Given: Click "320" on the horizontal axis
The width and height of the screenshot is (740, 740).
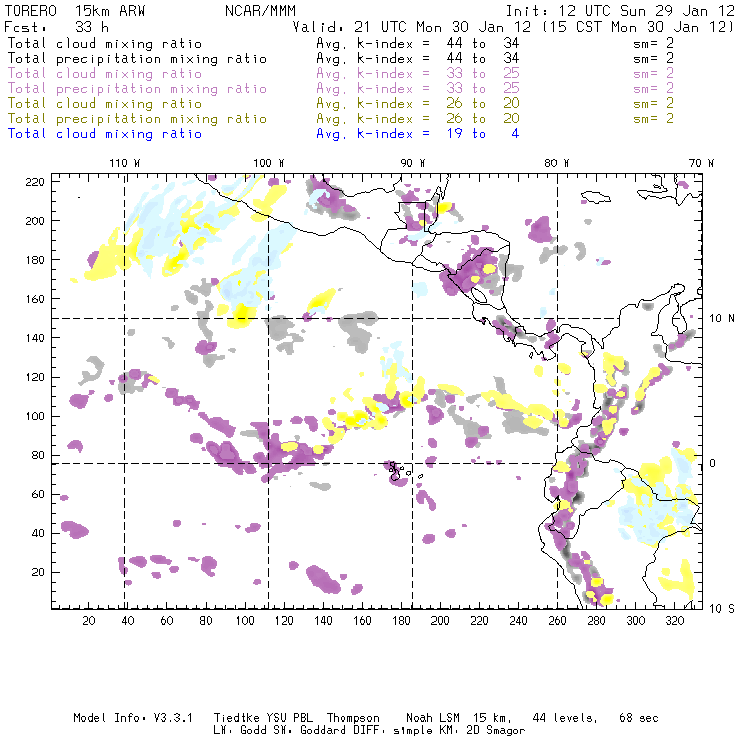Looking at the screenshot, I should coord(674,621).
